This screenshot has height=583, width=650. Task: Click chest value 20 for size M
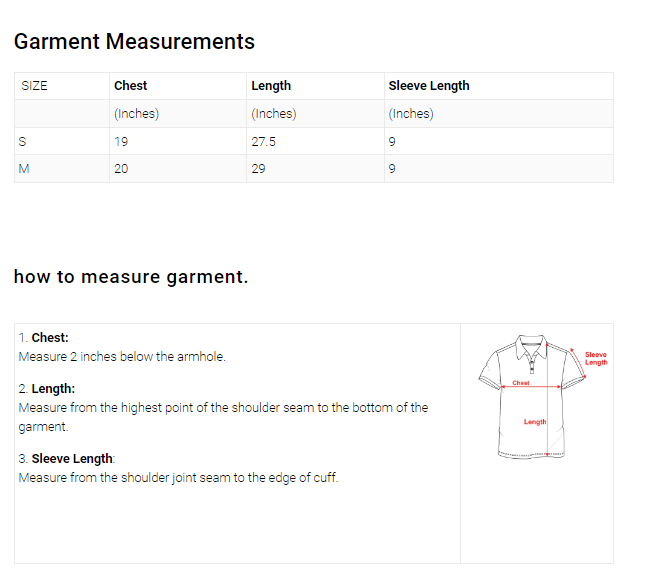coord(121,169)
